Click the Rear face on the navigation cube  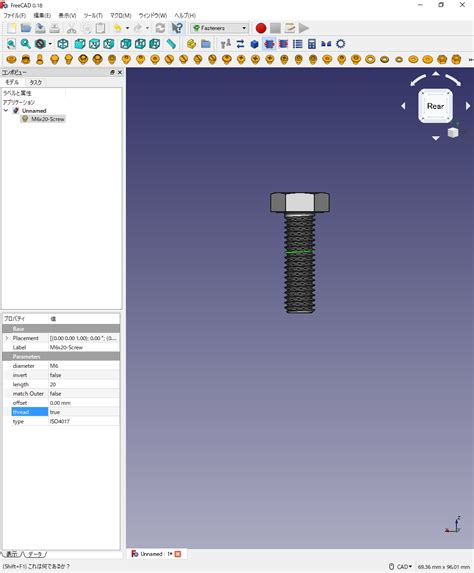[x=435, y=106]
